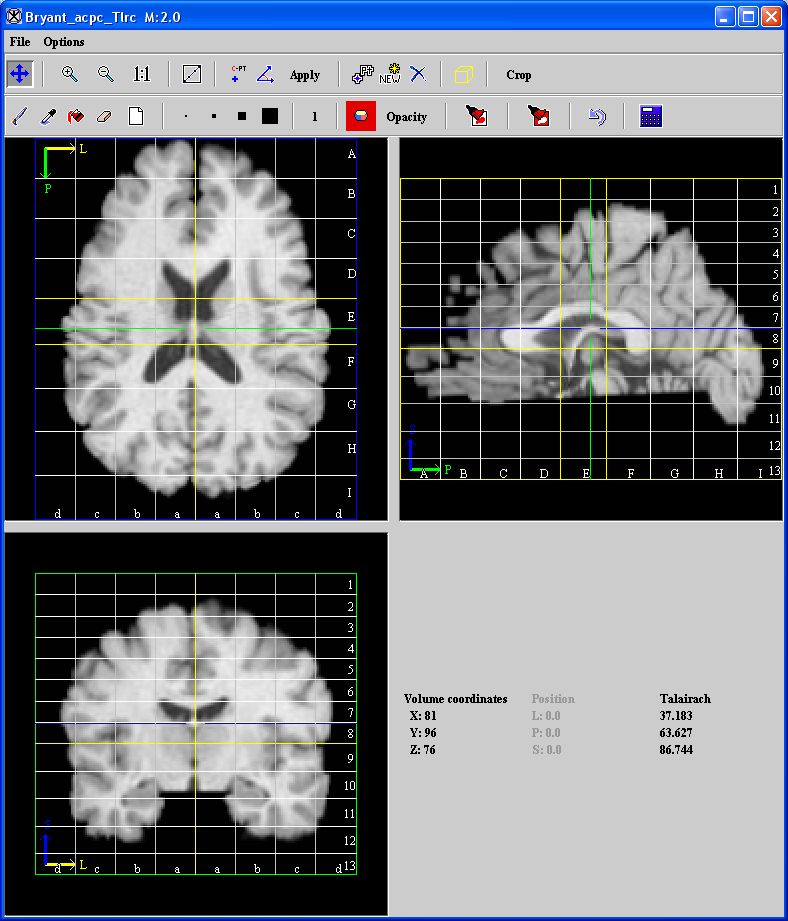Reset view to 1:1 scale

click(142, 74)
